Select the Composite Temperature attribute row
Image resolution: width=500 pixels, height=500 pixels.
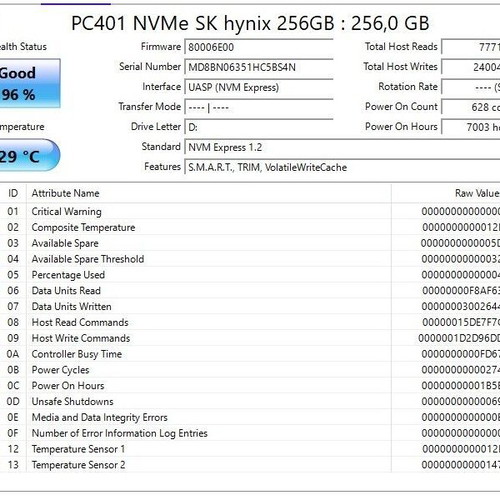click(250, 227)
